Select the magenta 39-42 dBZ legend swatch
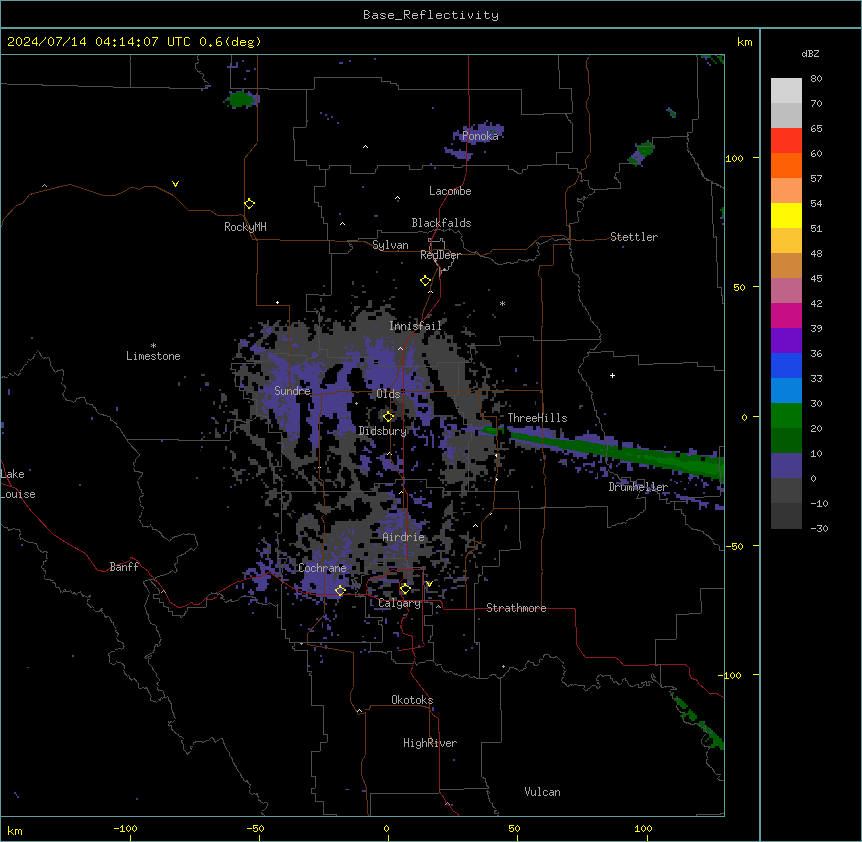 pyautogui.click(x=786, y=315)
